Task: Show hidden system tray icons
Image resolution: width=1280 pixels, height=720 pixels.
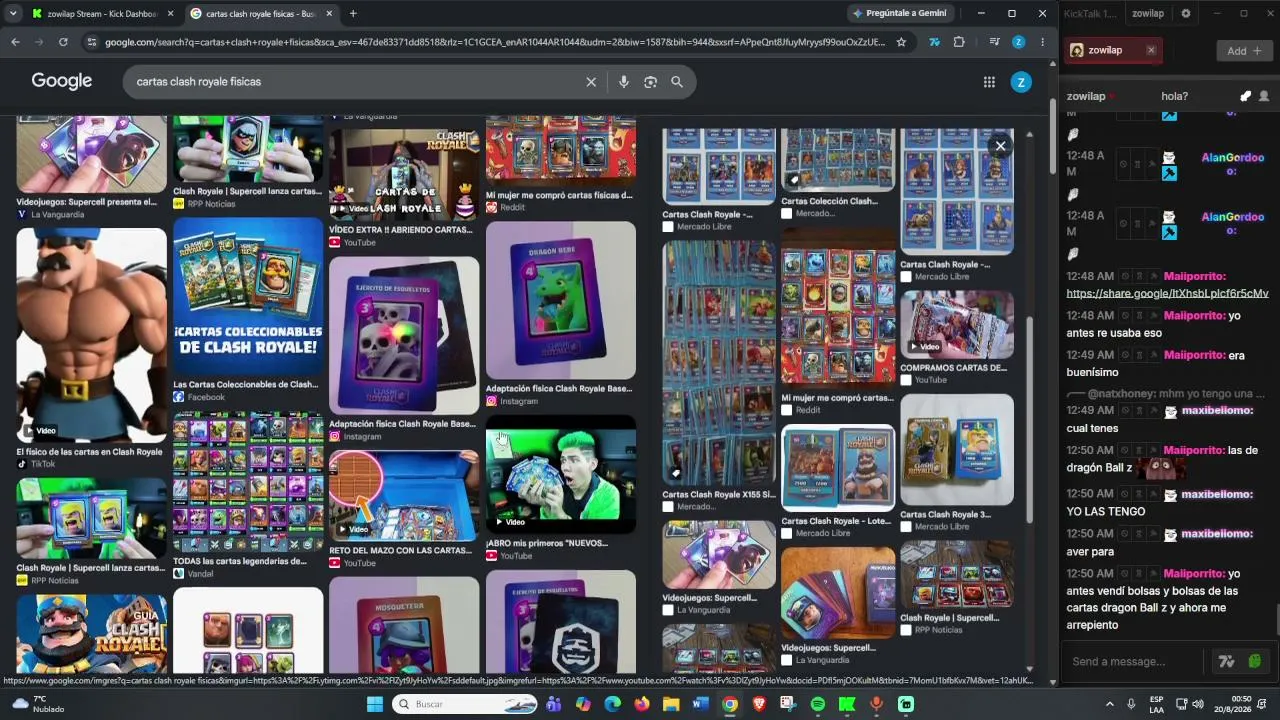Action: pos(1109,704)
